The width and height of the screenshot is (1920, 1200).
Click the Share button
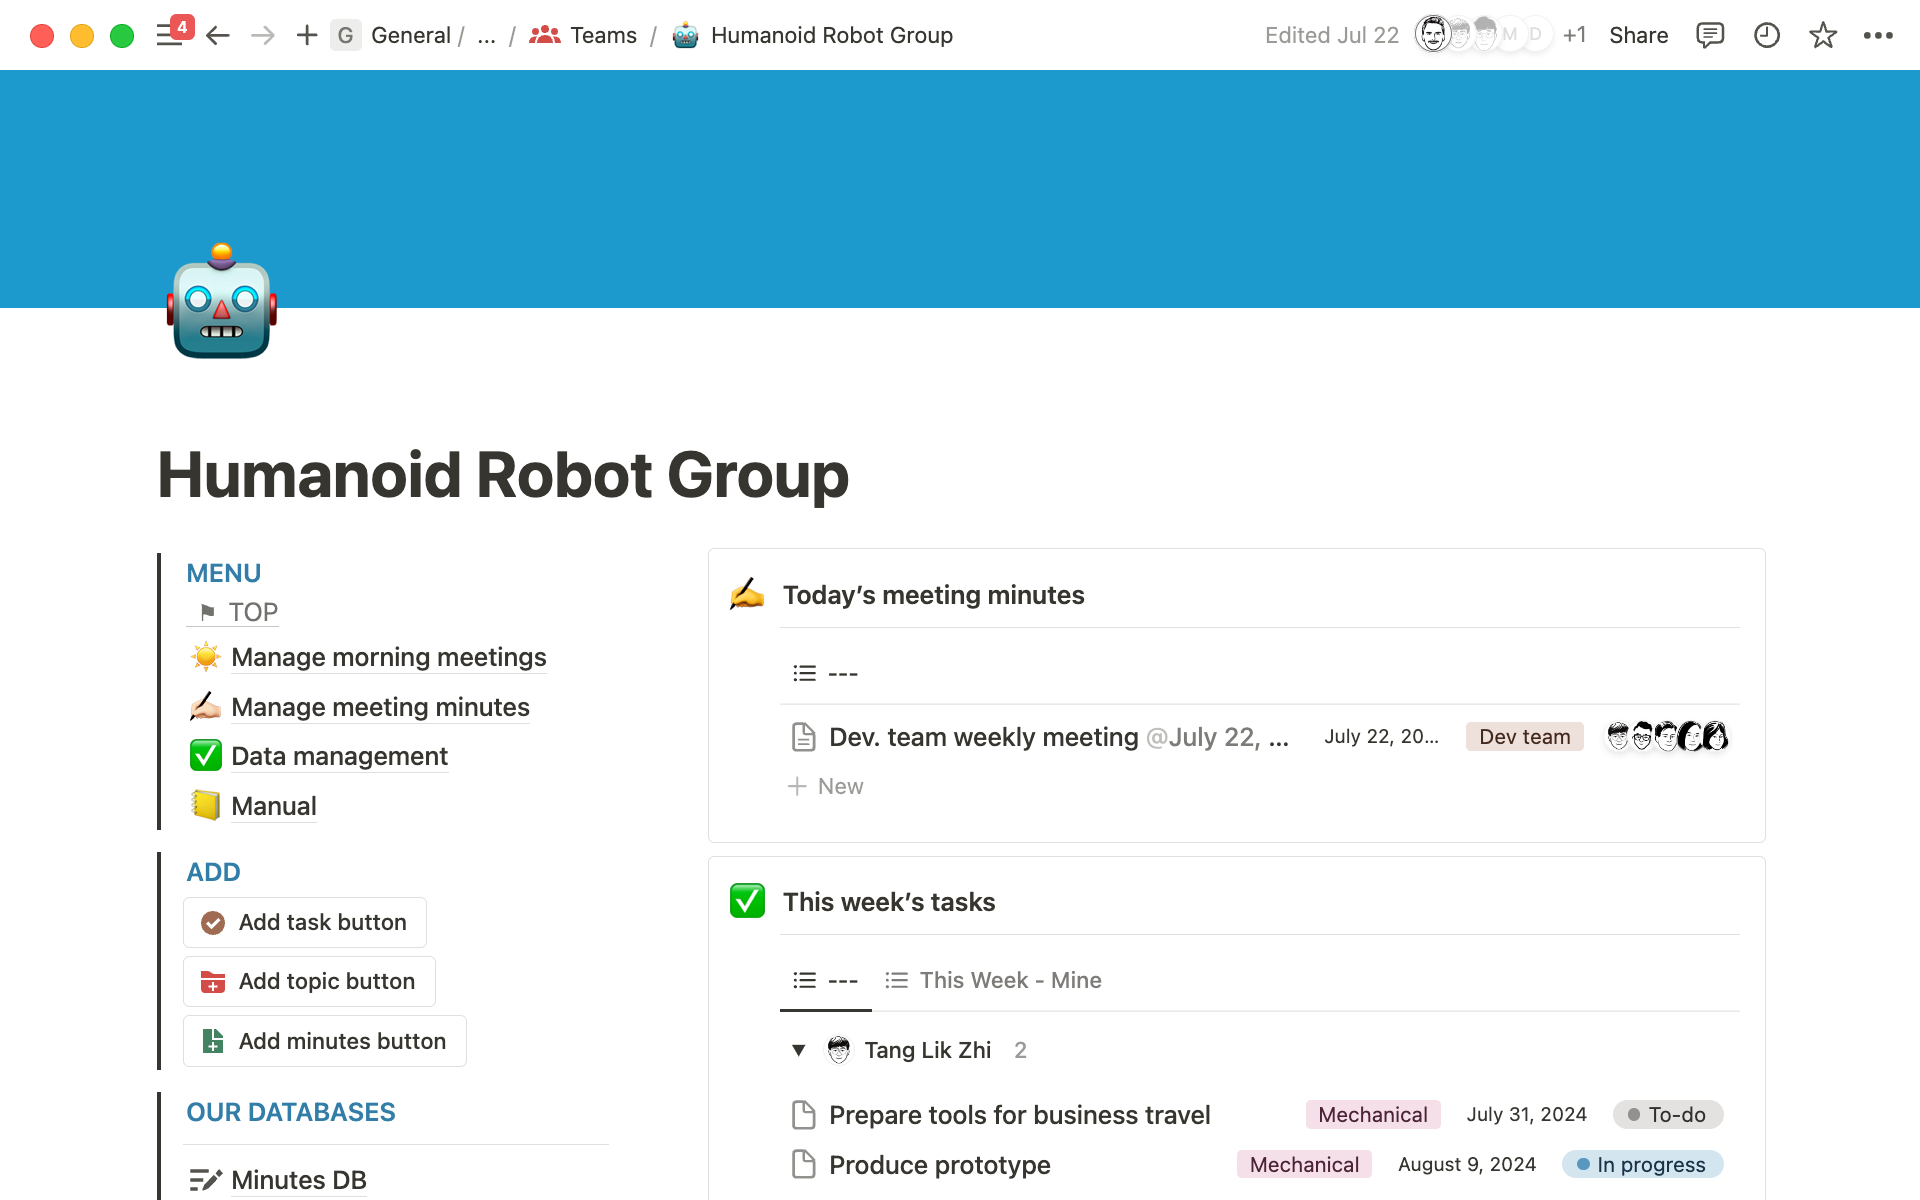pos(1638,35)
